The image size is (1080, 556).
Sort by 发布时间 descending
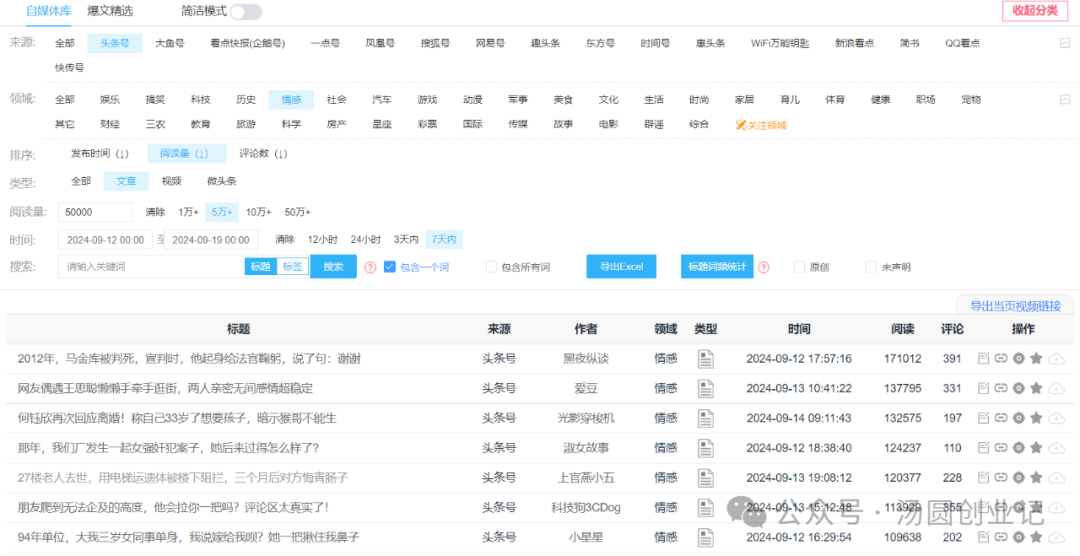100,154
